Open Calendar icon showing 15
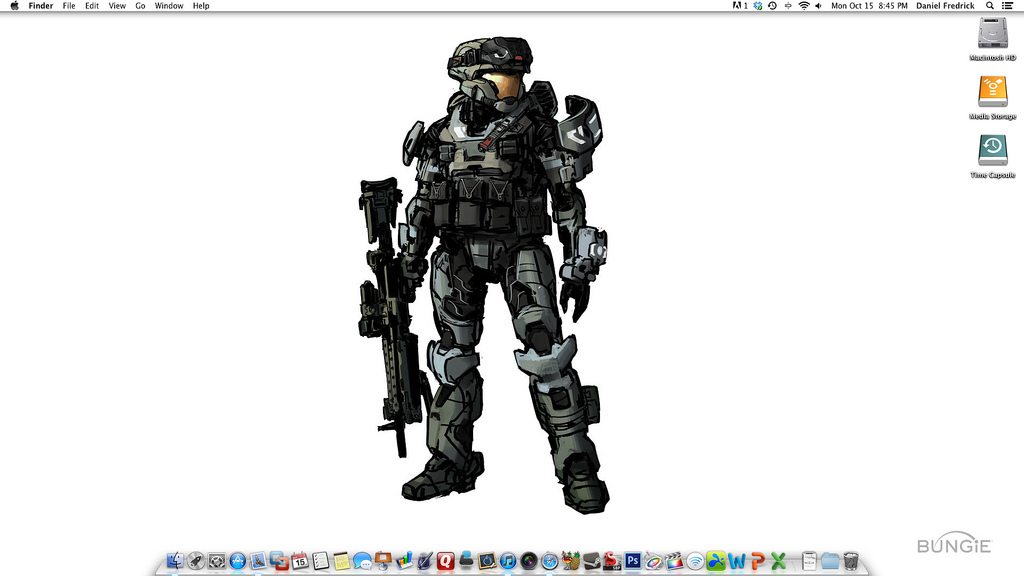Screen dimensions: 1024x576 coord(300,560)
